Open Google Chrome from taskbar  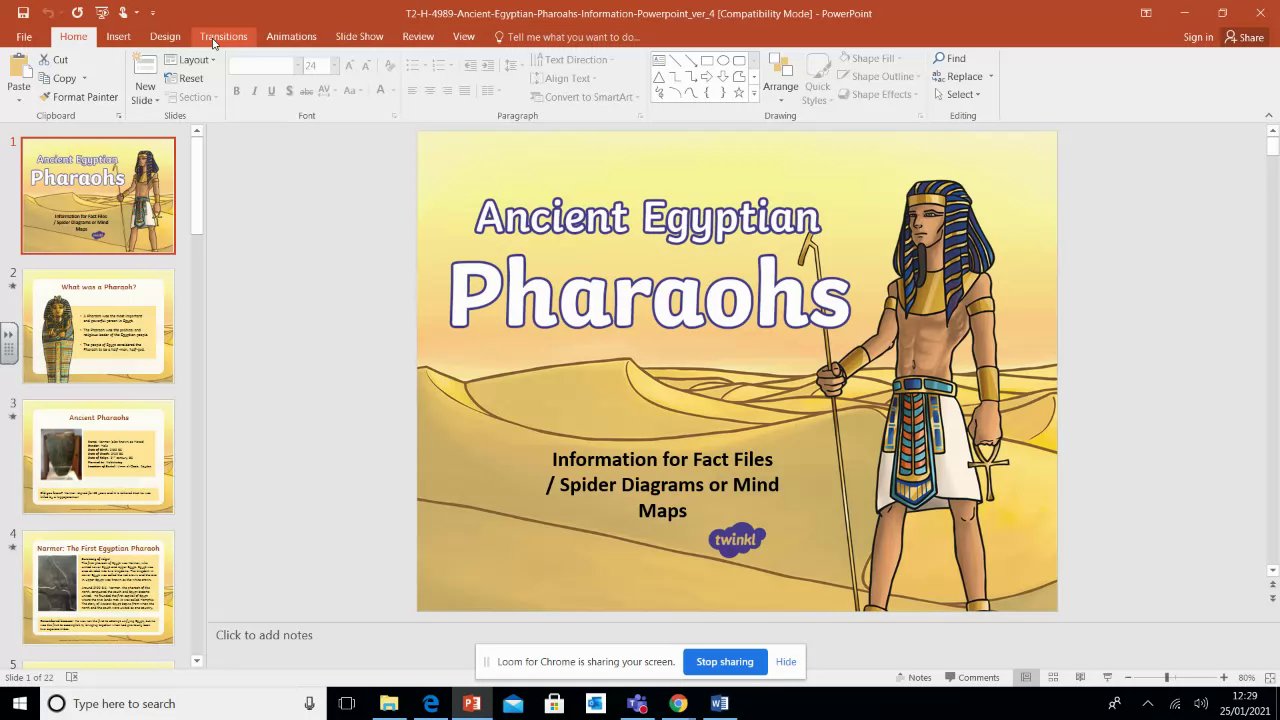point(678,704)
